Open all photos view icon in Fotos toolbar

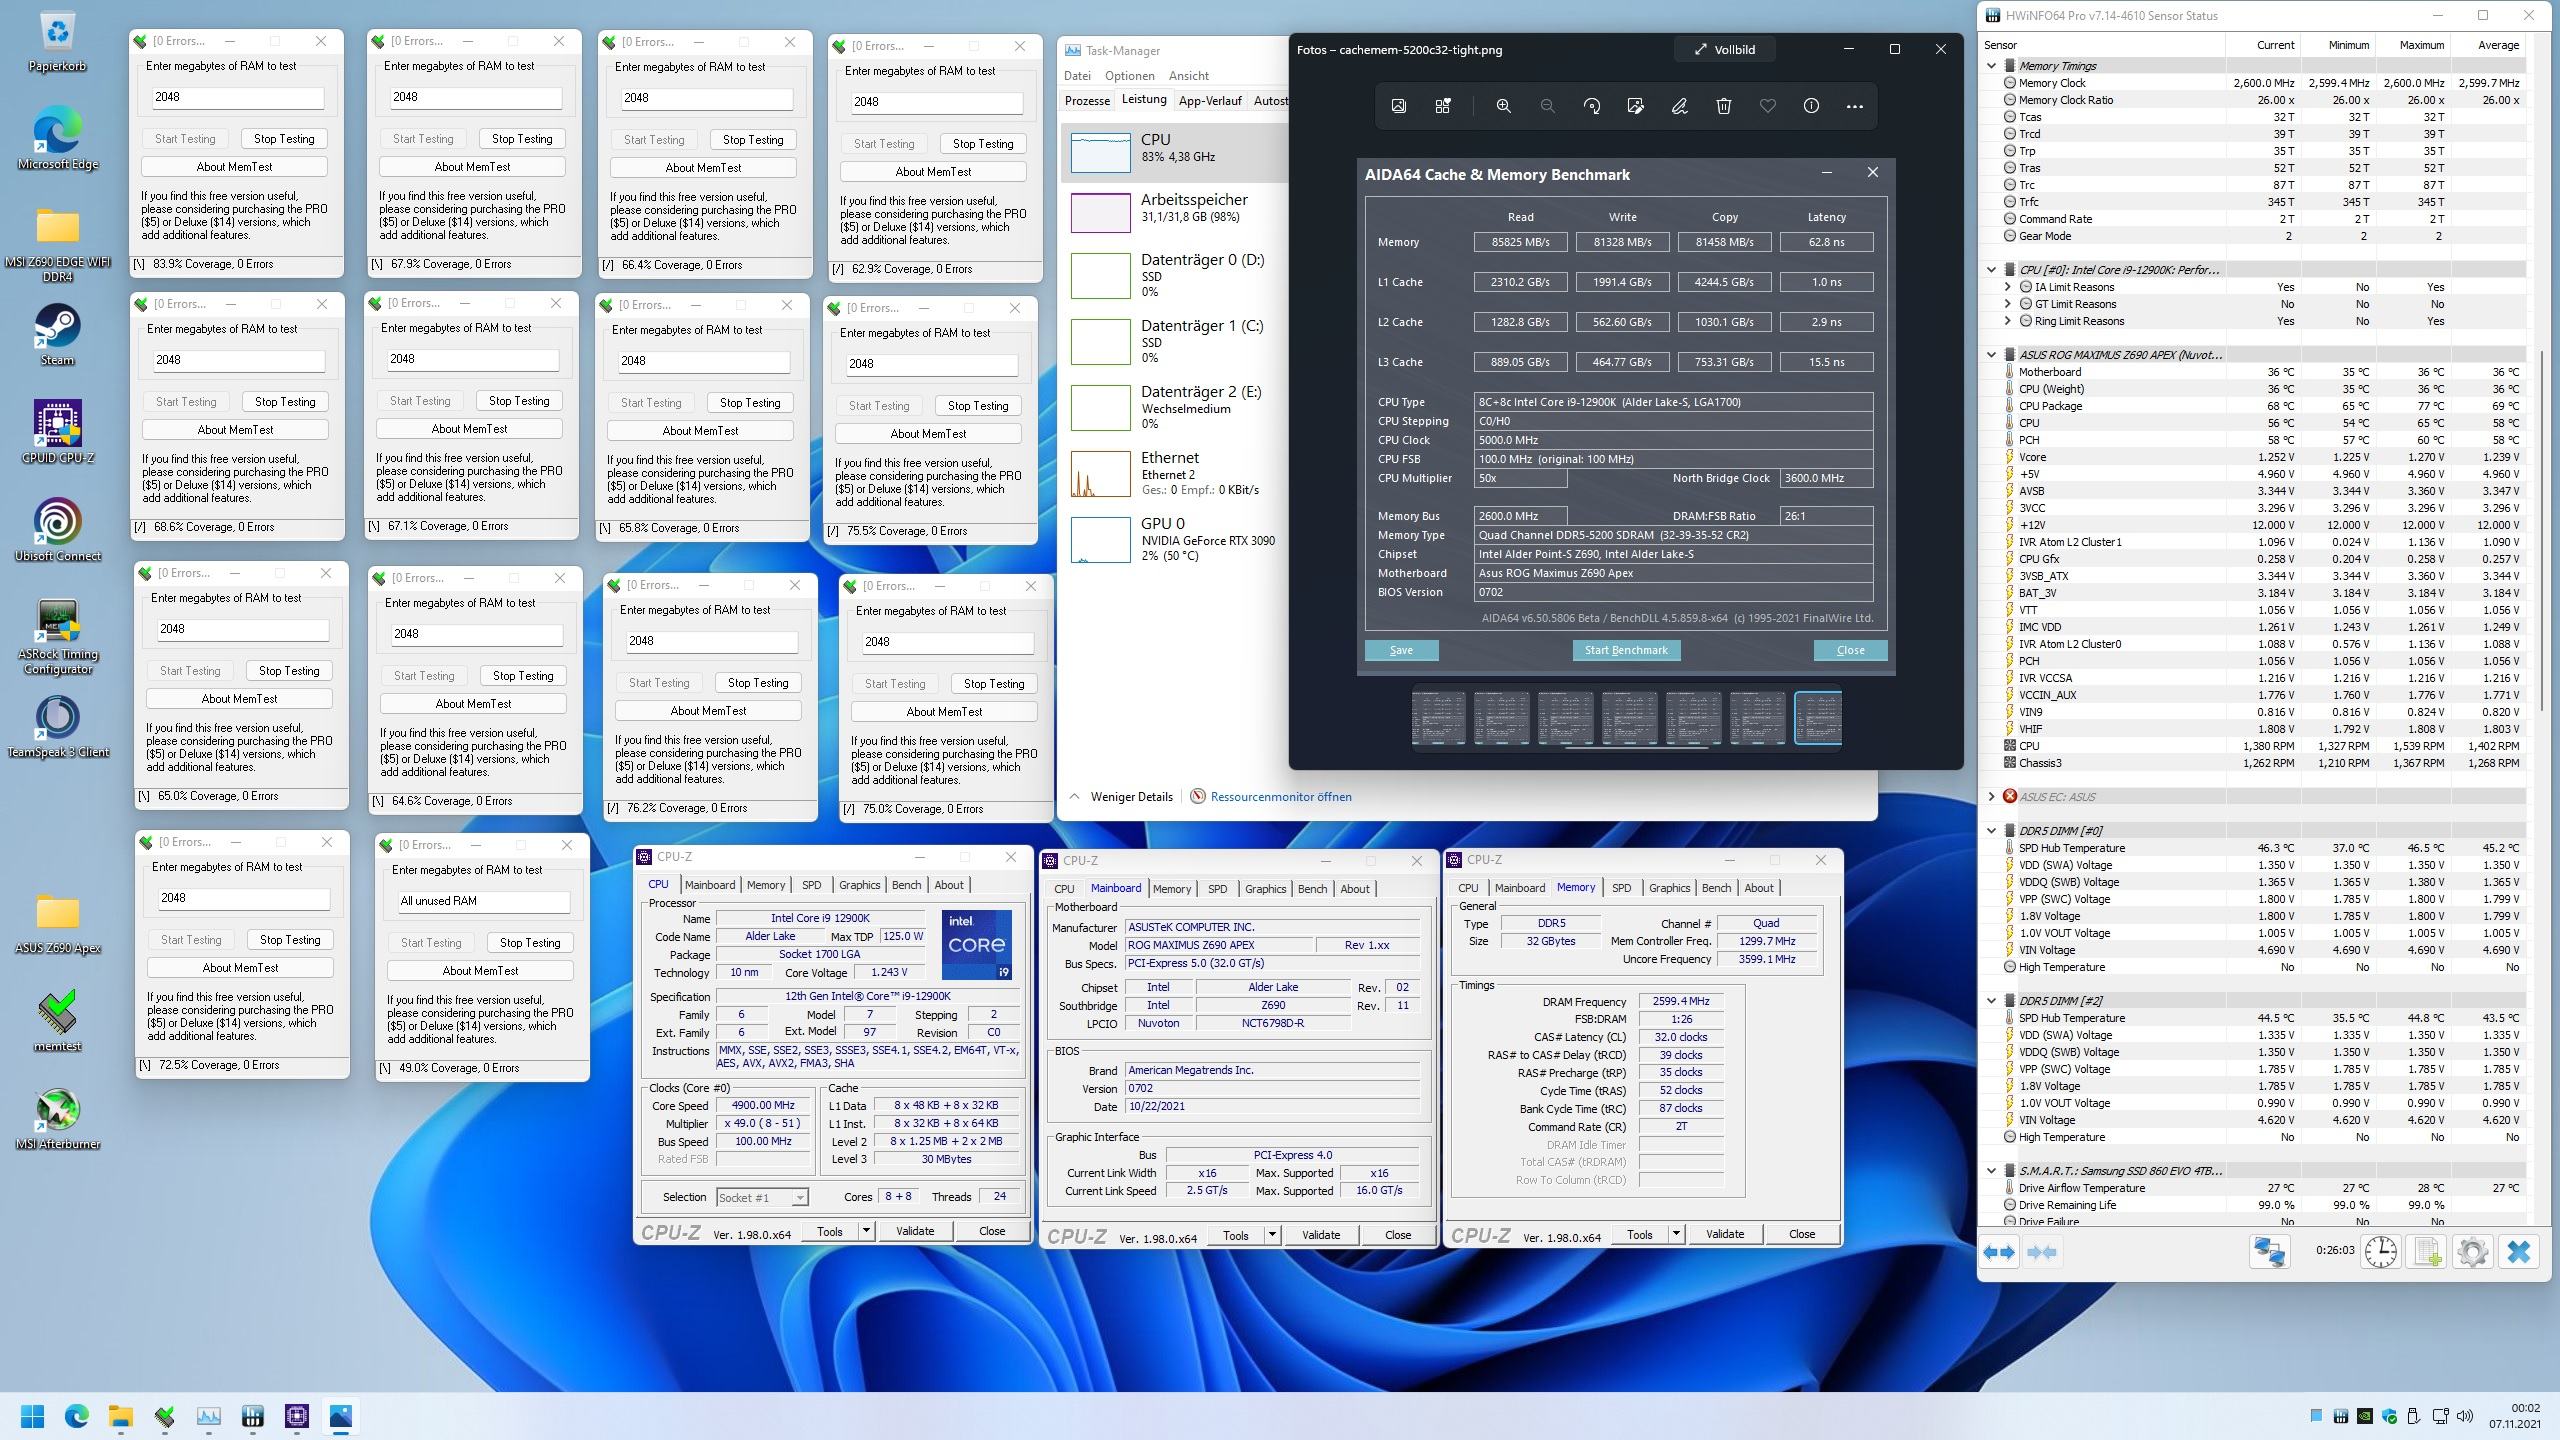(x=1399, y=106)
